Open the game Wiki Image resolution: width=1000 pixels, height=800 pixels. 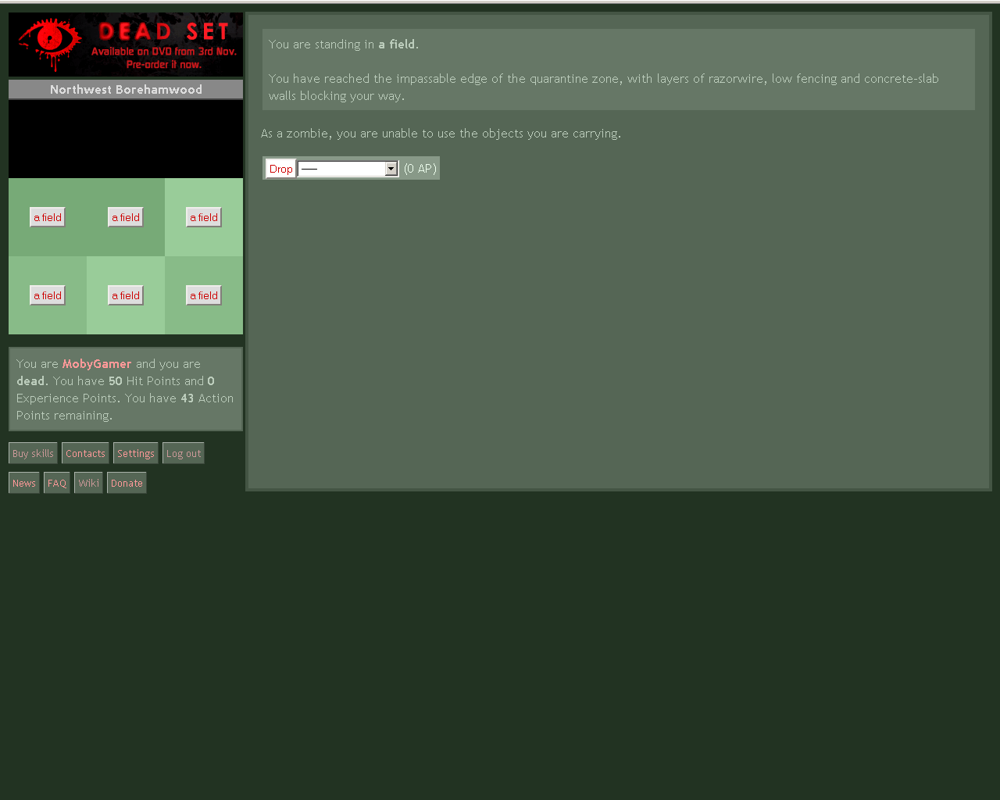coord(88,482)
